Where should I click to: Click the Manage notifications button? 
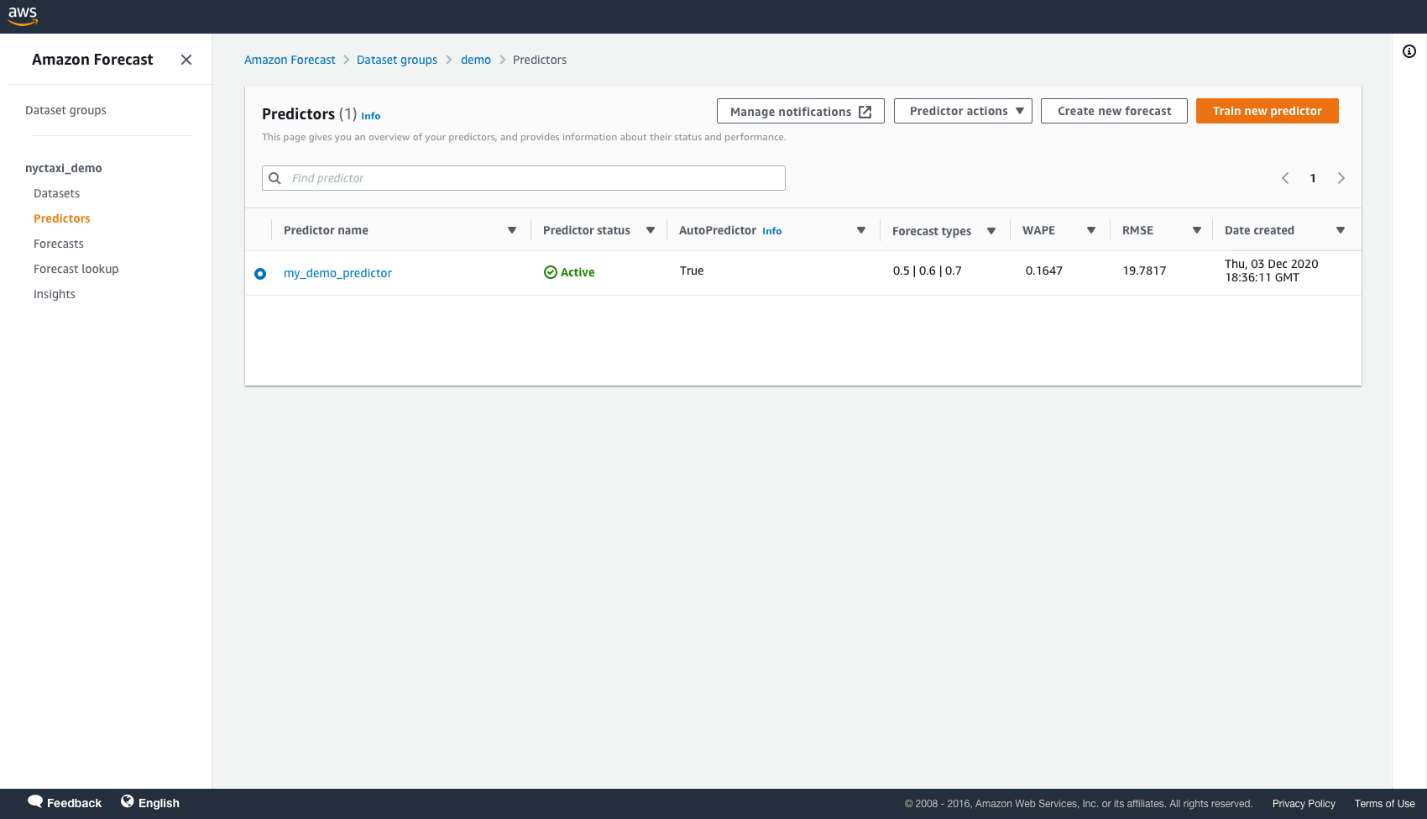800,111
